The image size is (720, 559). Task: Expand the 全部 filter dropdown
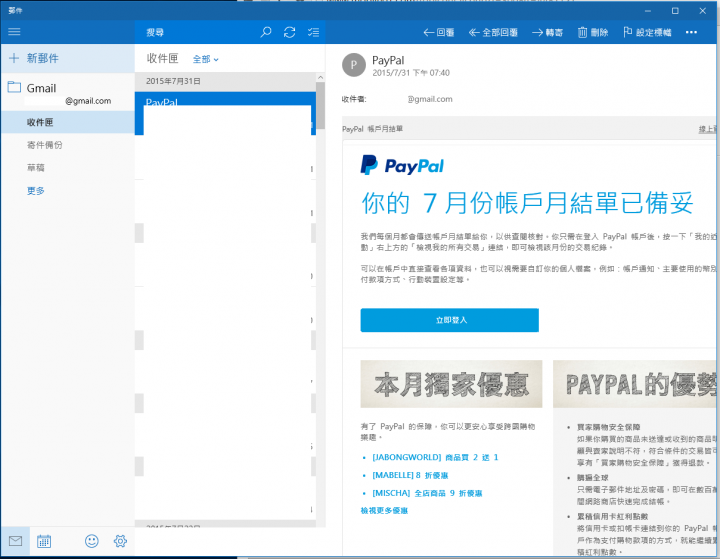click(x=205, y=59)
